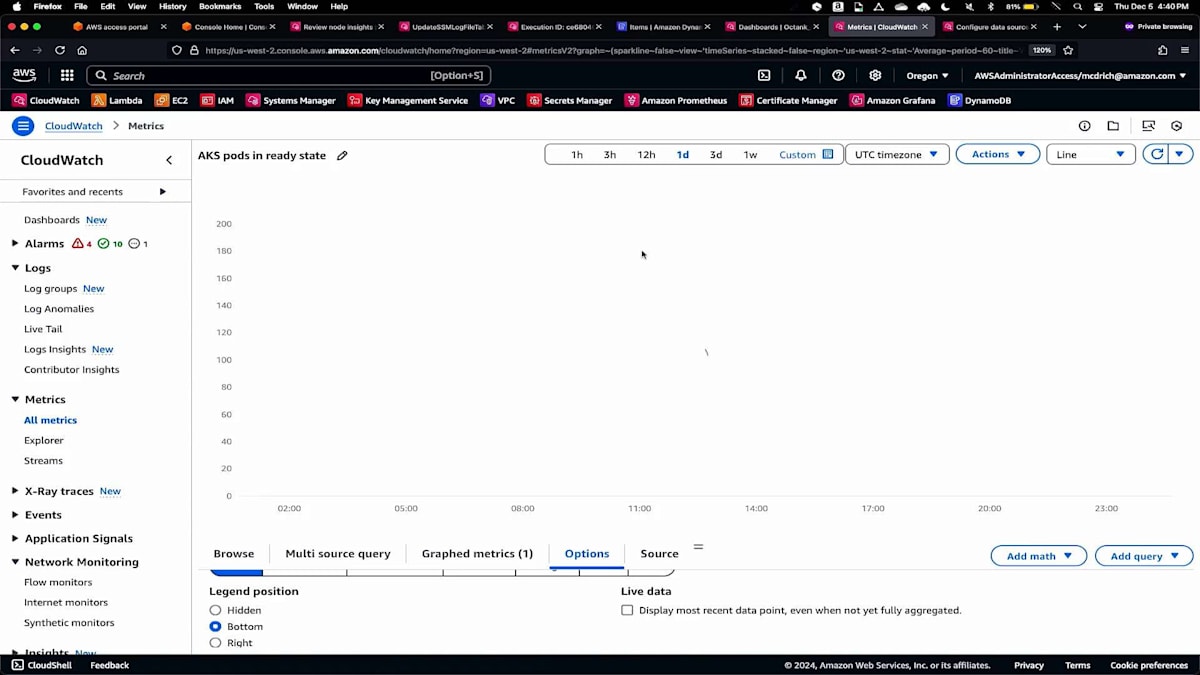Open the Bookmarks menu in macOS menu bar
Screen dimensions: 1200x675
tap(220, 6)
